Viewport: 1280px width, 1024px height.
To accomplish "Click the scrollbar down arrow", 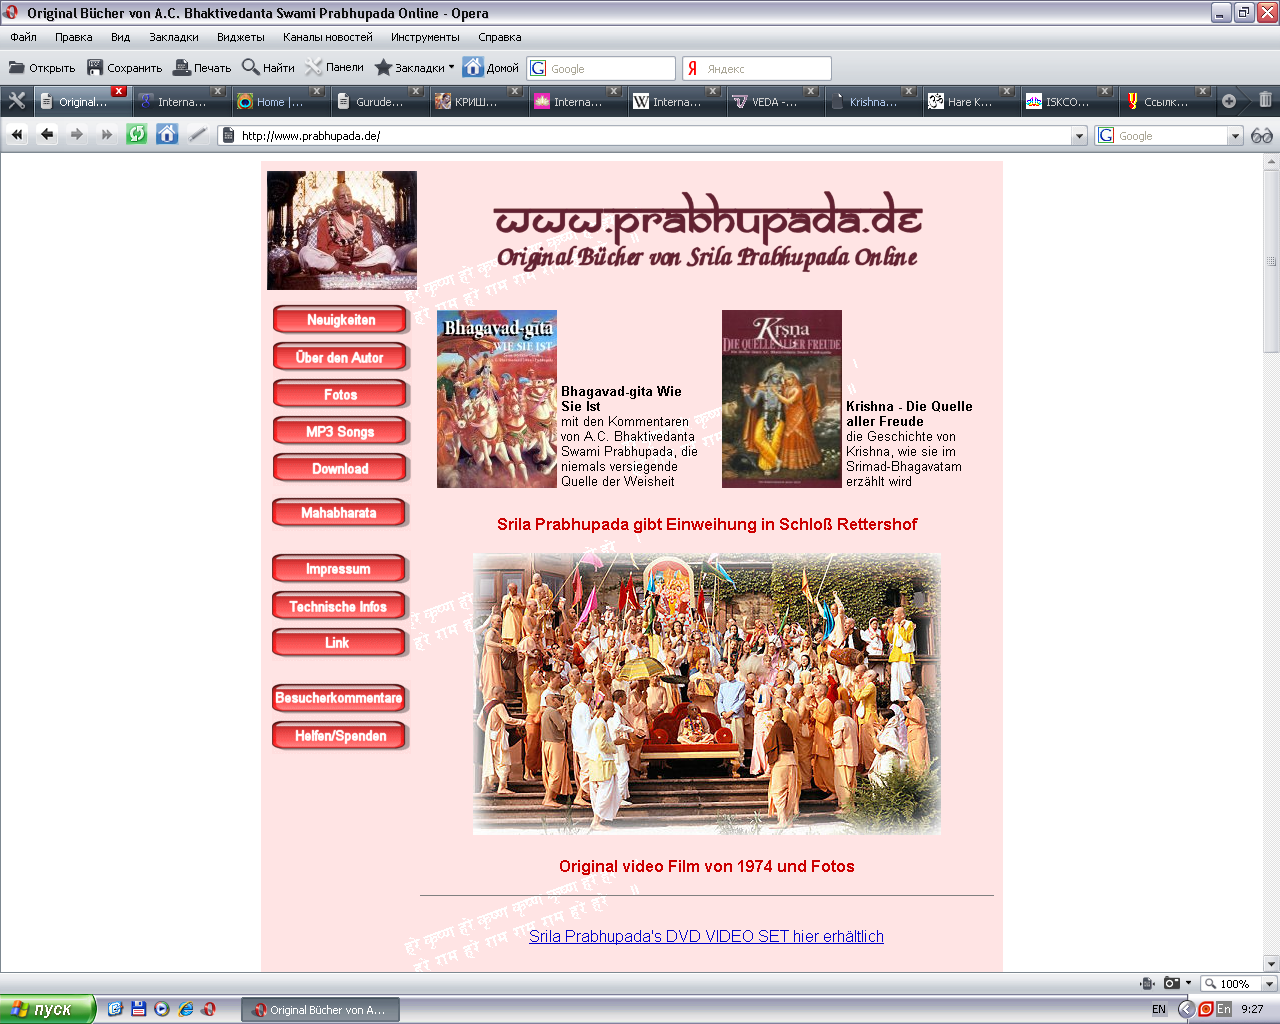I will coord(1271,964).
